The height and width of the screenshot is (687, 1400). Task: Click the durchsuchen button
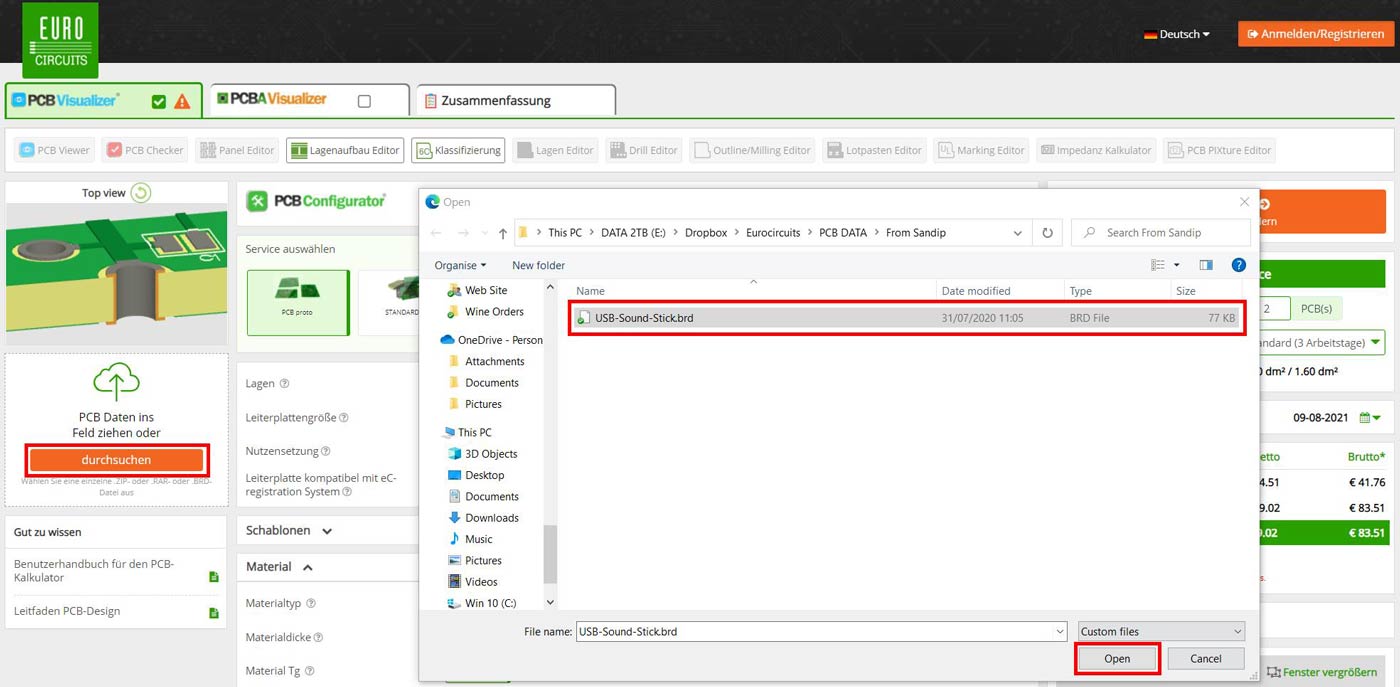[x=116, y=459]
